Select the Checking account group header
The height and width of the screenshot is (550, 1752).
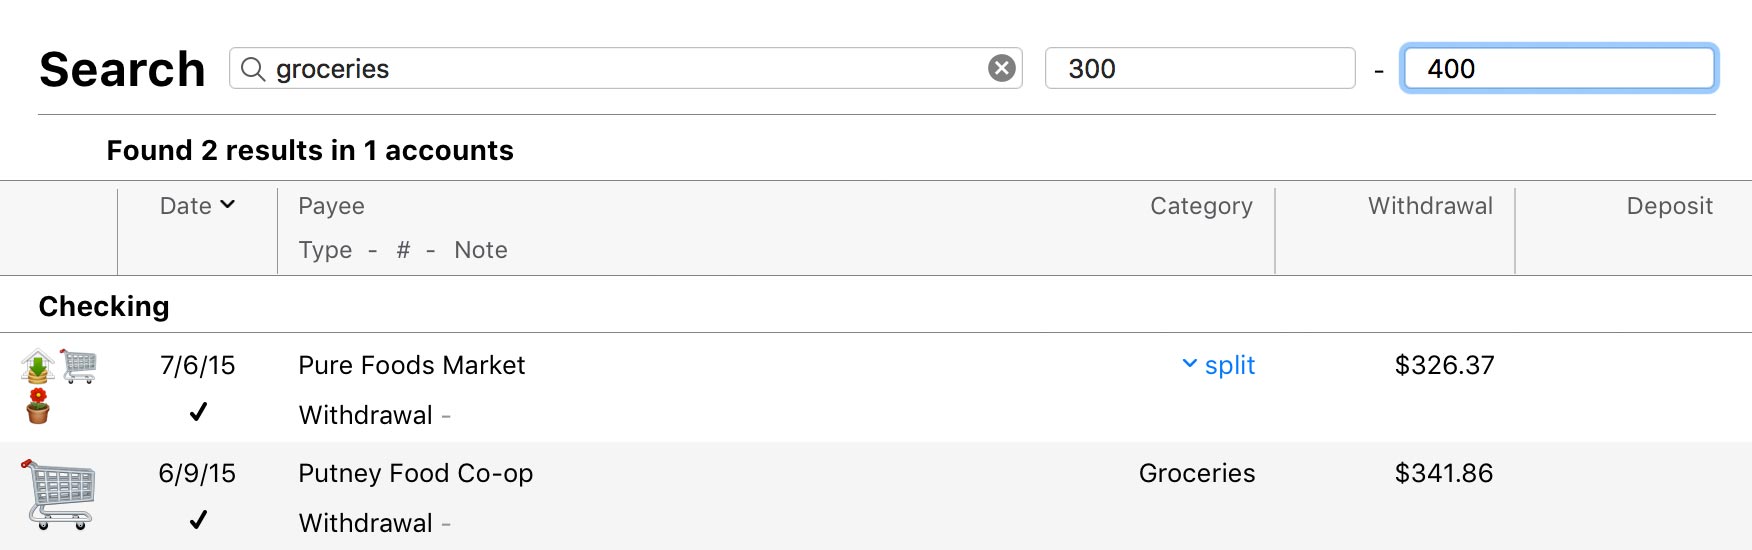pos(104,306)
